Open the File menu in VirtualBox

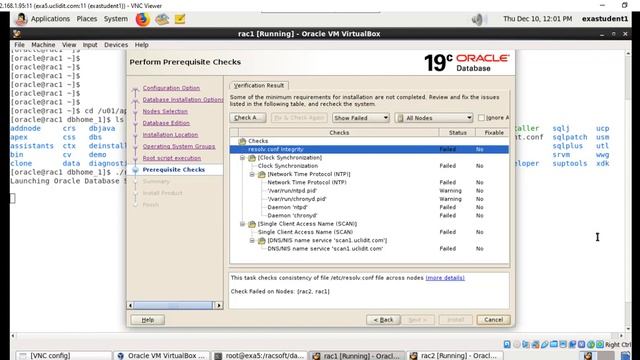click(19, 45)
